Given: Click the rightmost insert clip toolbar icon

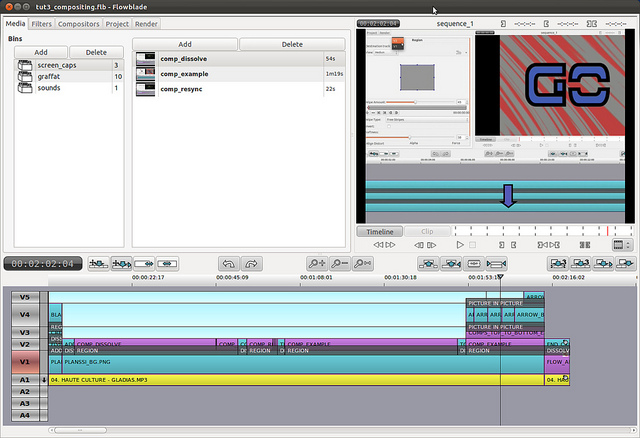Looking at the screenshot, I should pyautogui.click(x=626, y=263).
